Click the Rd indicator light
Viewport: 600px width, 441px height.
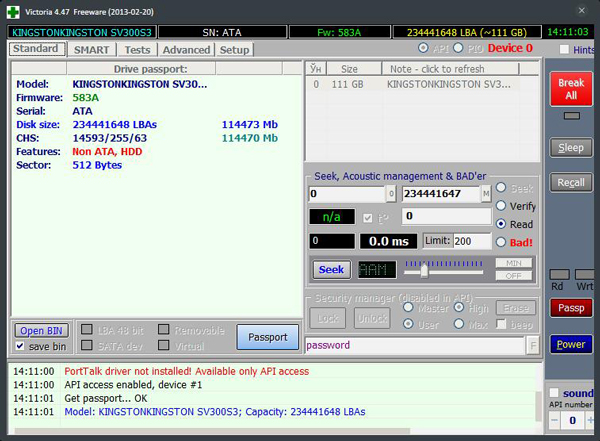(x=559, y=274)
